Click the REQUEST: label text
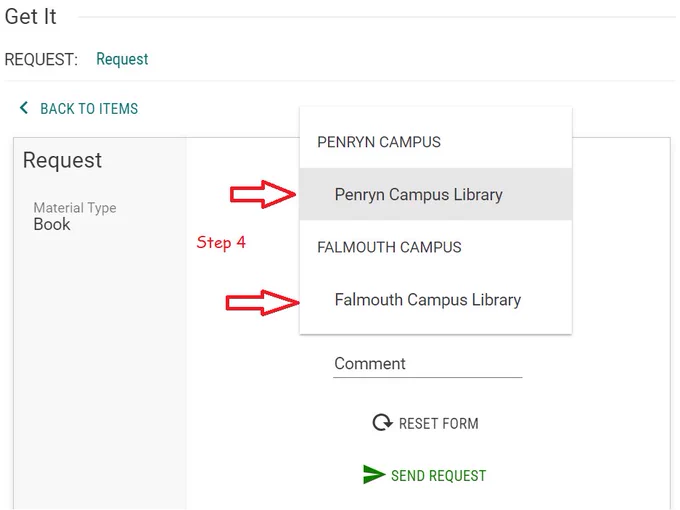 [41, 59]
